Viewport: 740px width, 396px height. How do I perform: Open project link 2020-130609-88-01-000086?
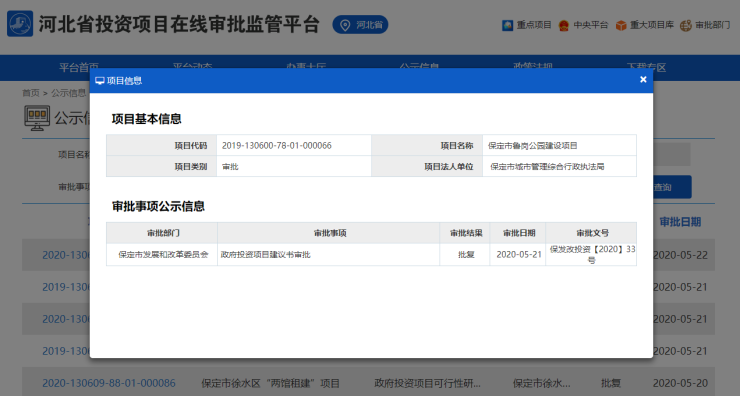pyautogui.click(x=109, y=383)
